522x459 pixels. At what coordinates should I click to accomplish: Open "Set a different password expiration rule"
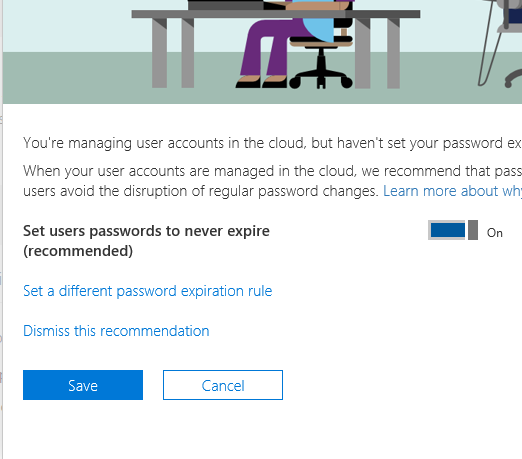coord(148,291)
